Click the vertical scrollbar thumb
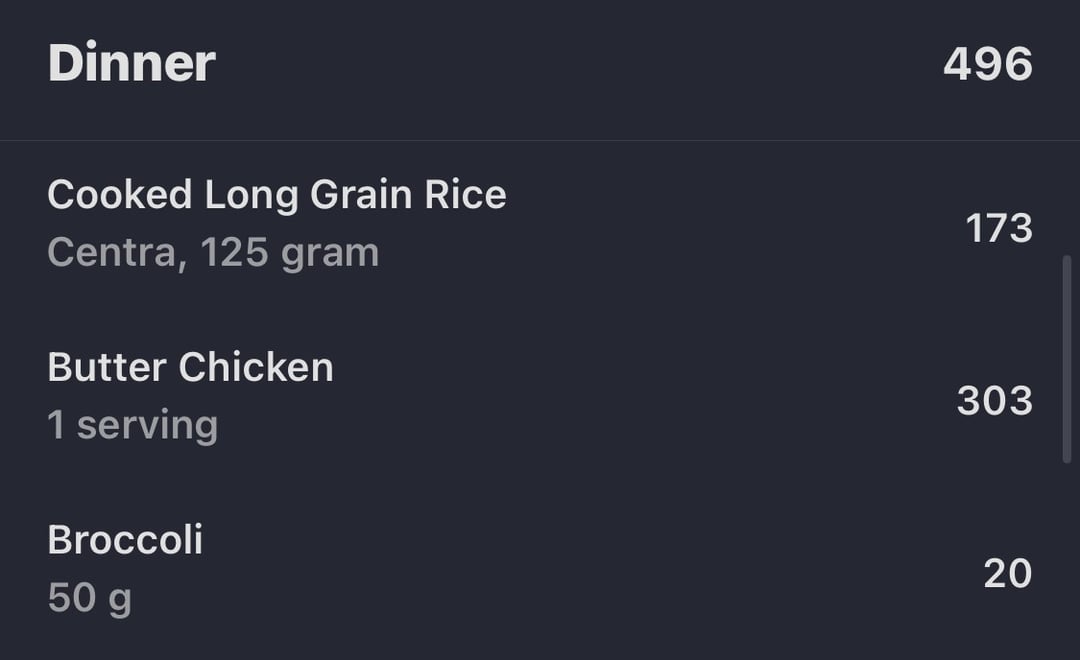Viewport: 1080px width, 660px height. click(1067, 358)
